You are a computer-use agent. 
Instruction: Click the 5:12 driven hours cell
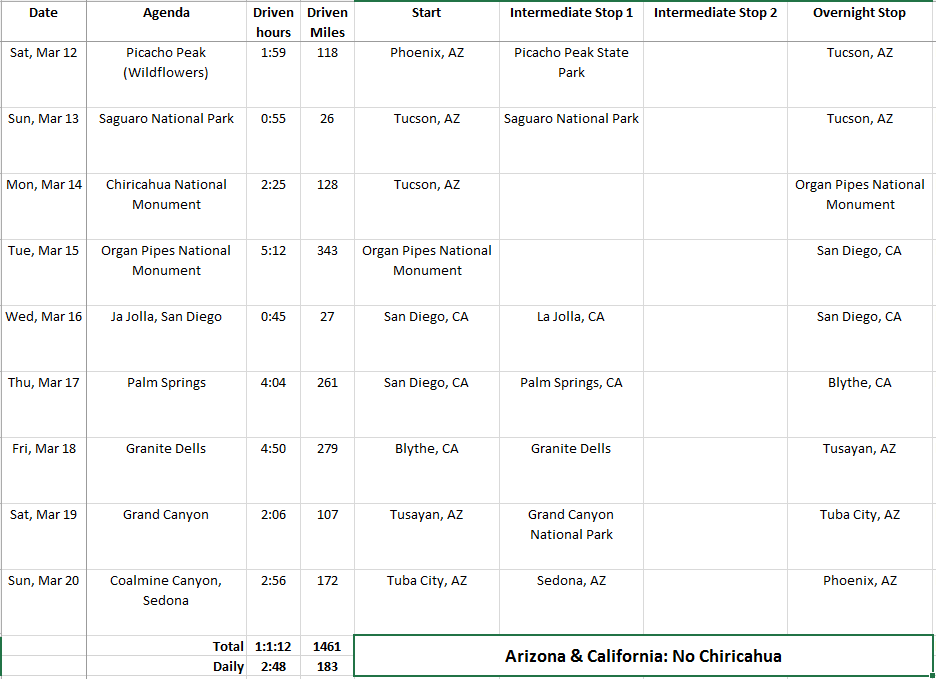tap(272, 251)
